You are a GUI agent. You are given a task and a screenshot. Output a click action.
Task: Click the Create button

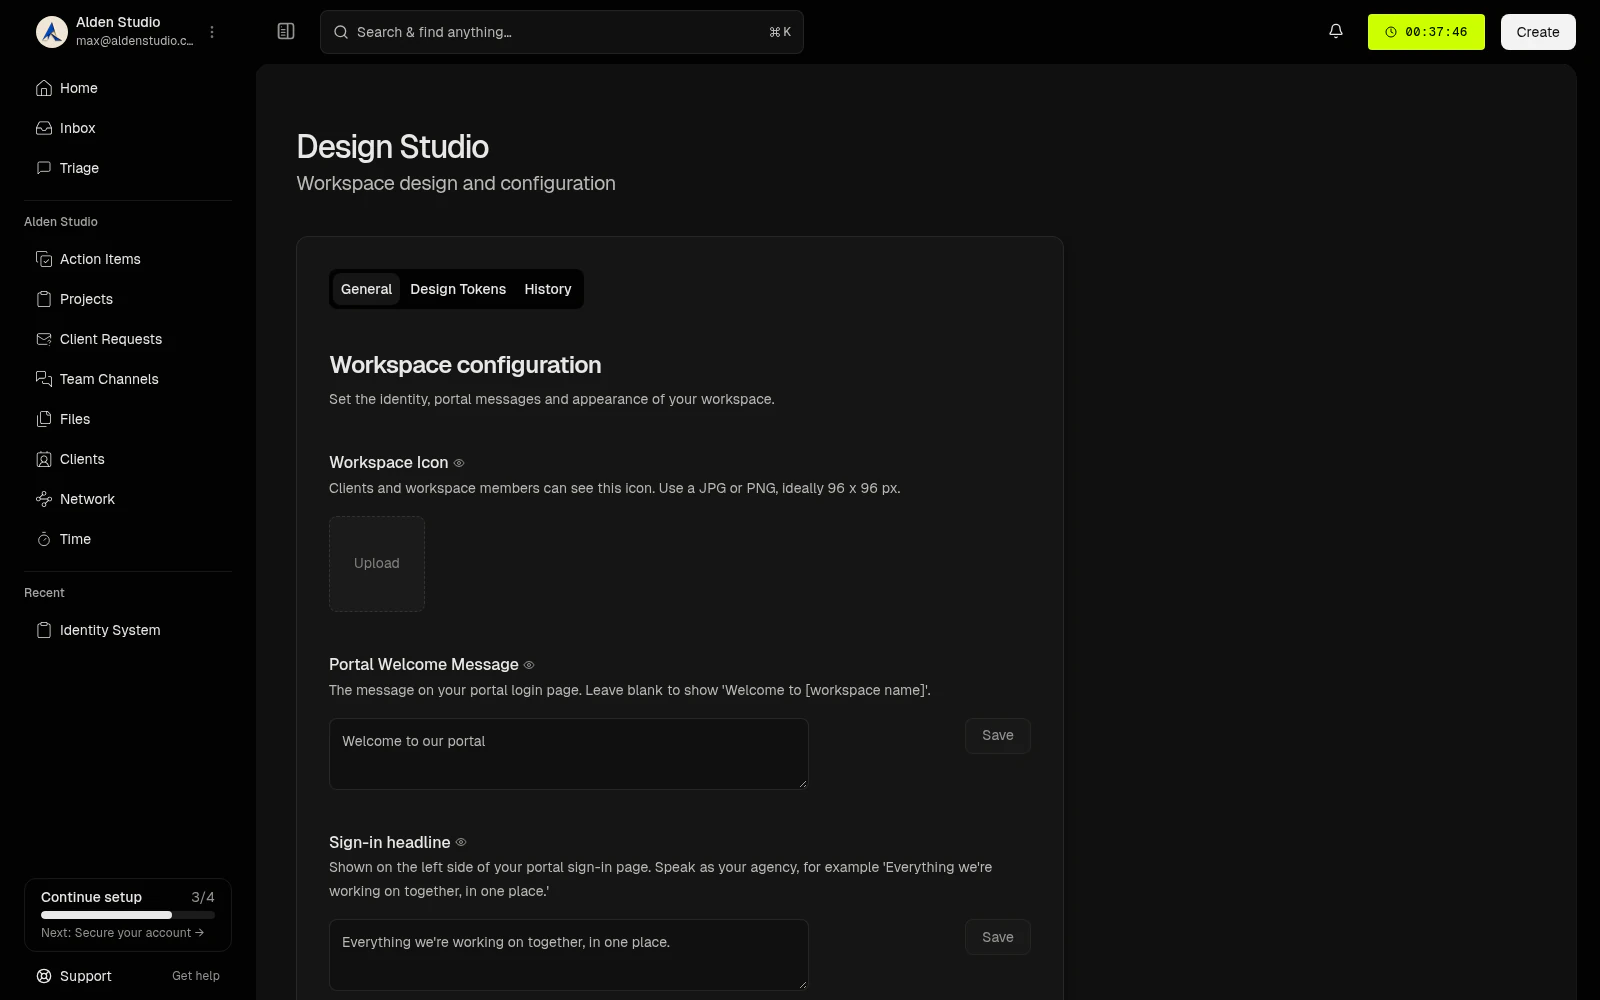1538,32
